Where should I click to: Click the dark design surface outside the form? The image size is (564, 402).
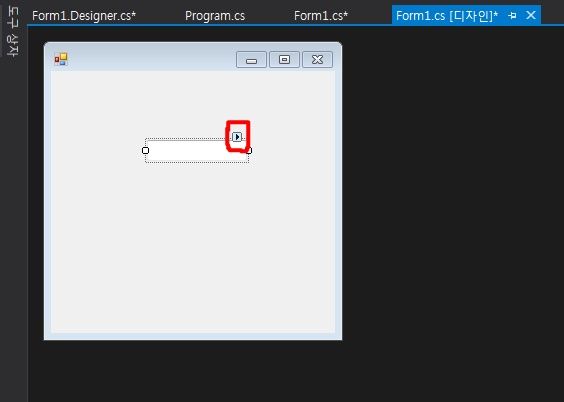450,216
